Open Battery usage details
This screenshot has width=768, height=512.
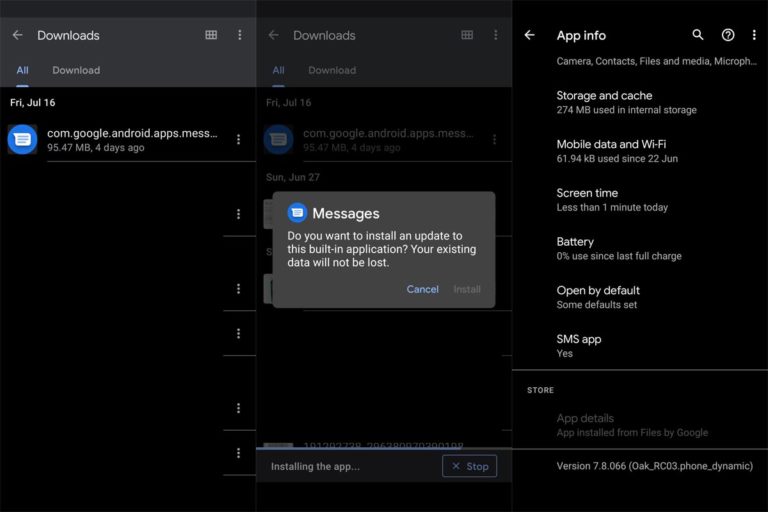tap(640, 248)
